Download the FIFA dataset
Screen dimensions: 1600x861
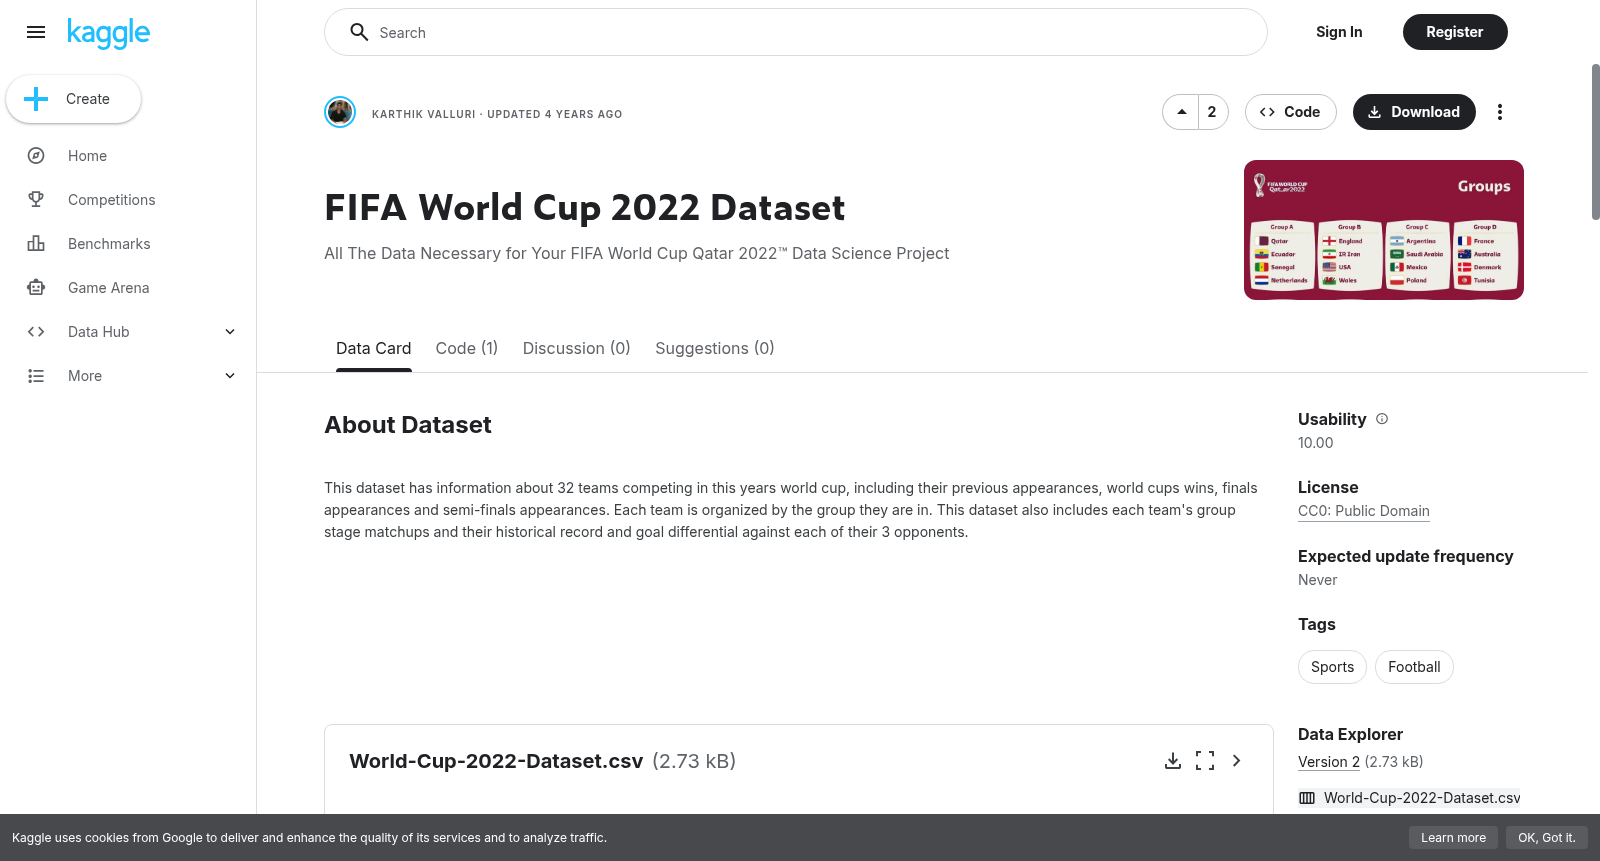pyautogui.click(x=1414, y=112)
